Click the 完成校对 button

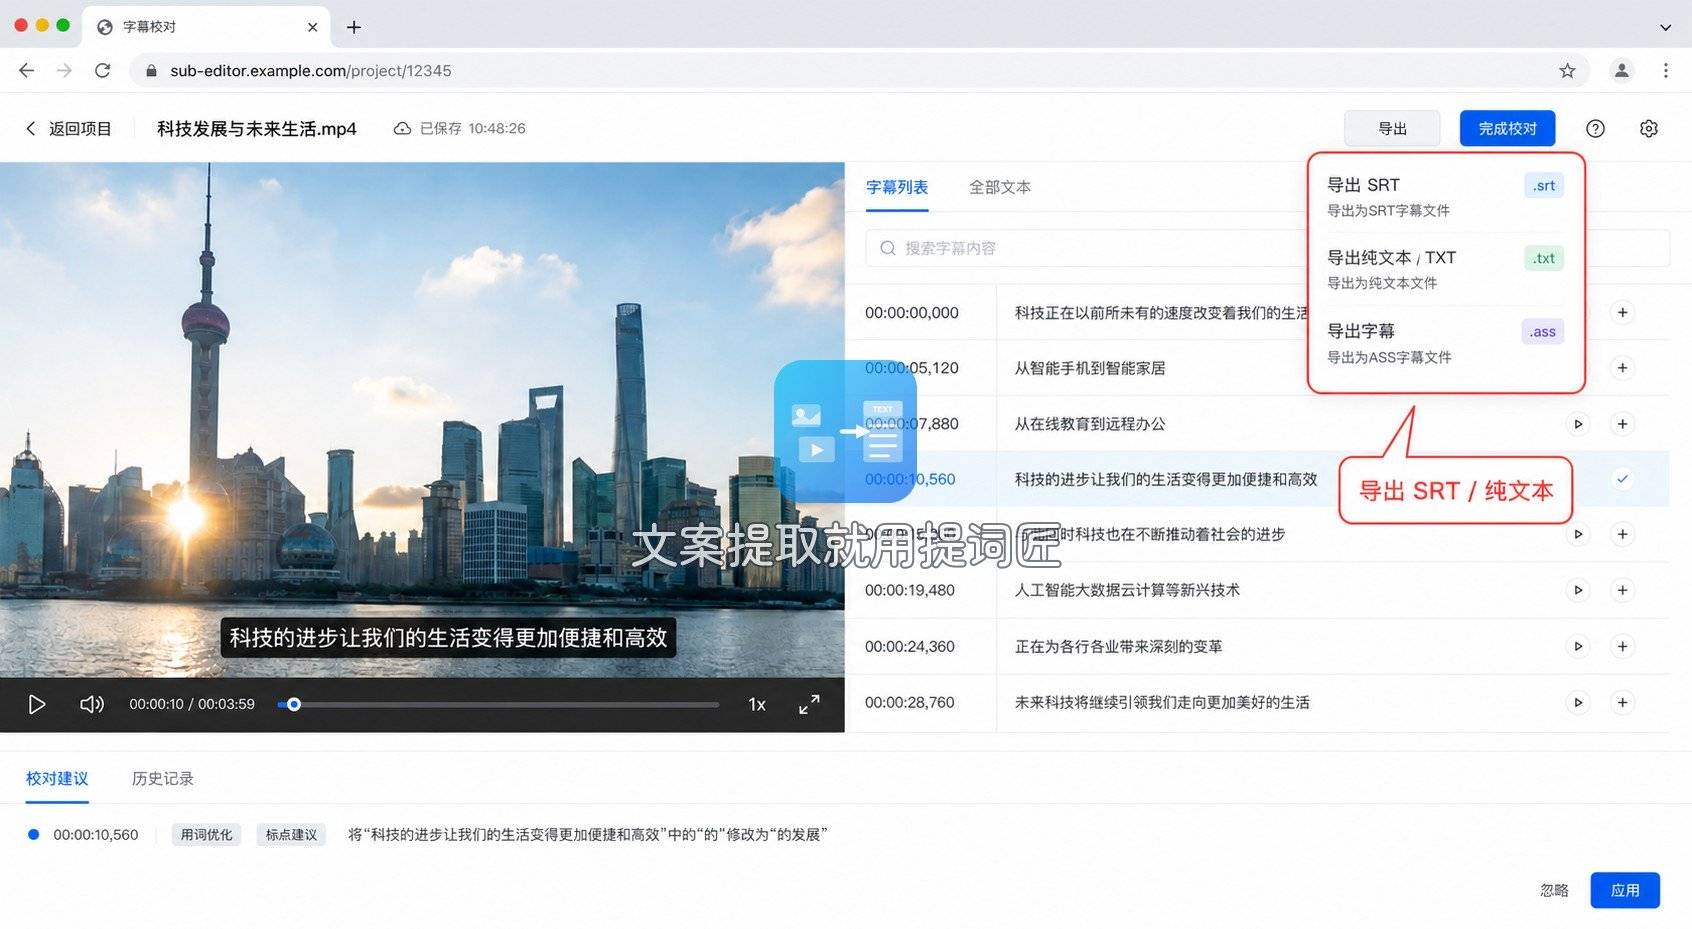coord(1507,129)
